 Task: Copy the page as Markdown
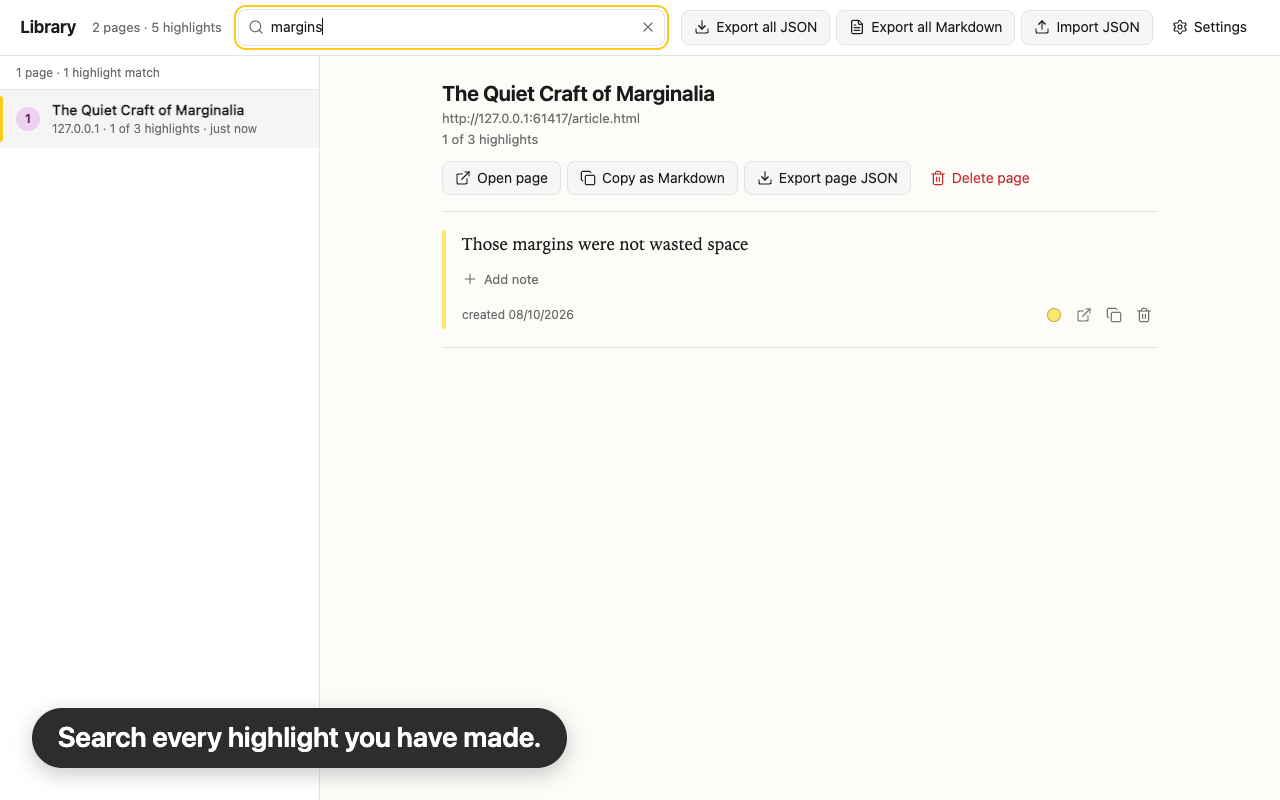[652, 178]
